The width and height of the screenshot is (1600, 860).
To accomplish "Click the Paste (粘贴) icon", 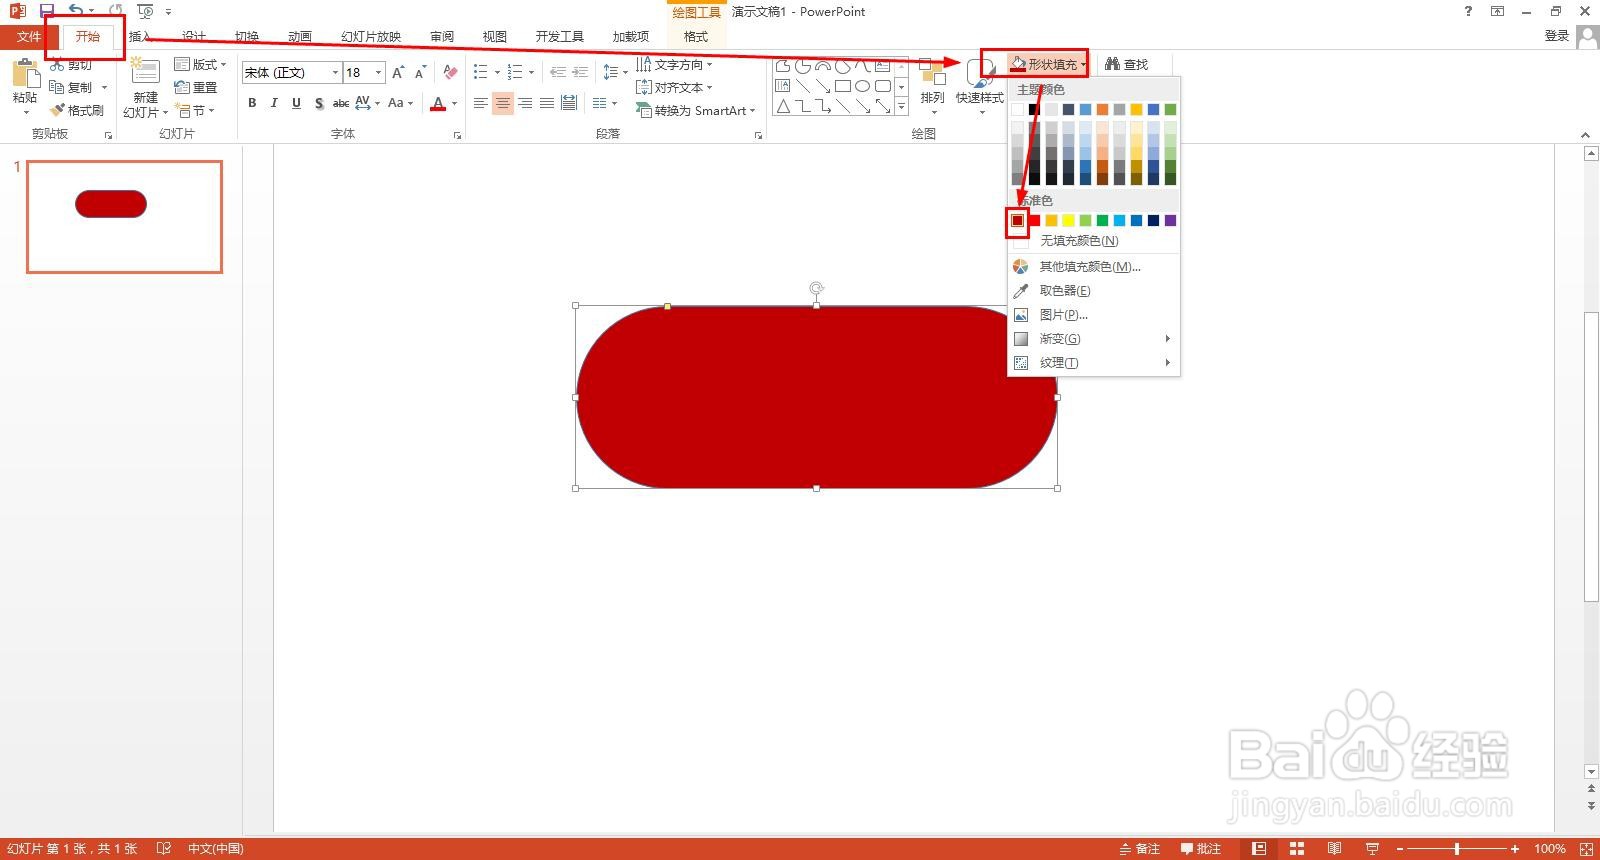I will (25, 75).
